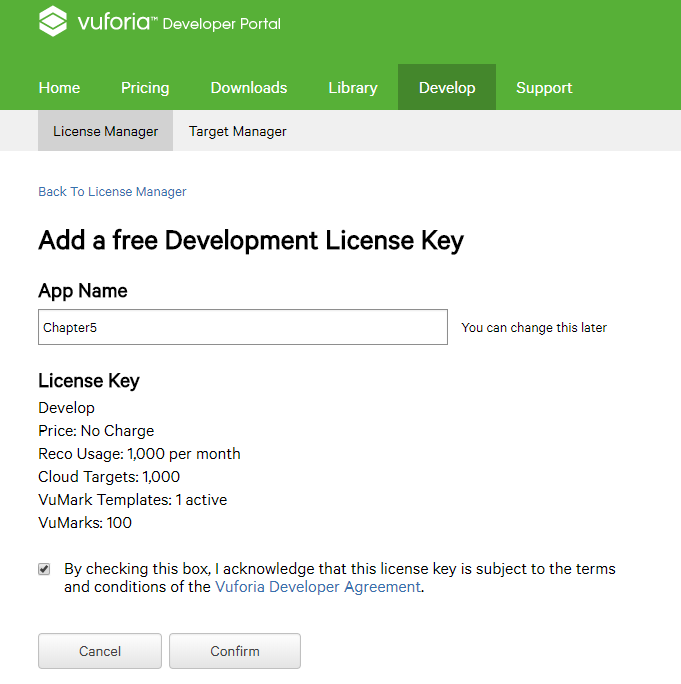
Task: Click the Developer Portal header text
Action: pos(222,24)
